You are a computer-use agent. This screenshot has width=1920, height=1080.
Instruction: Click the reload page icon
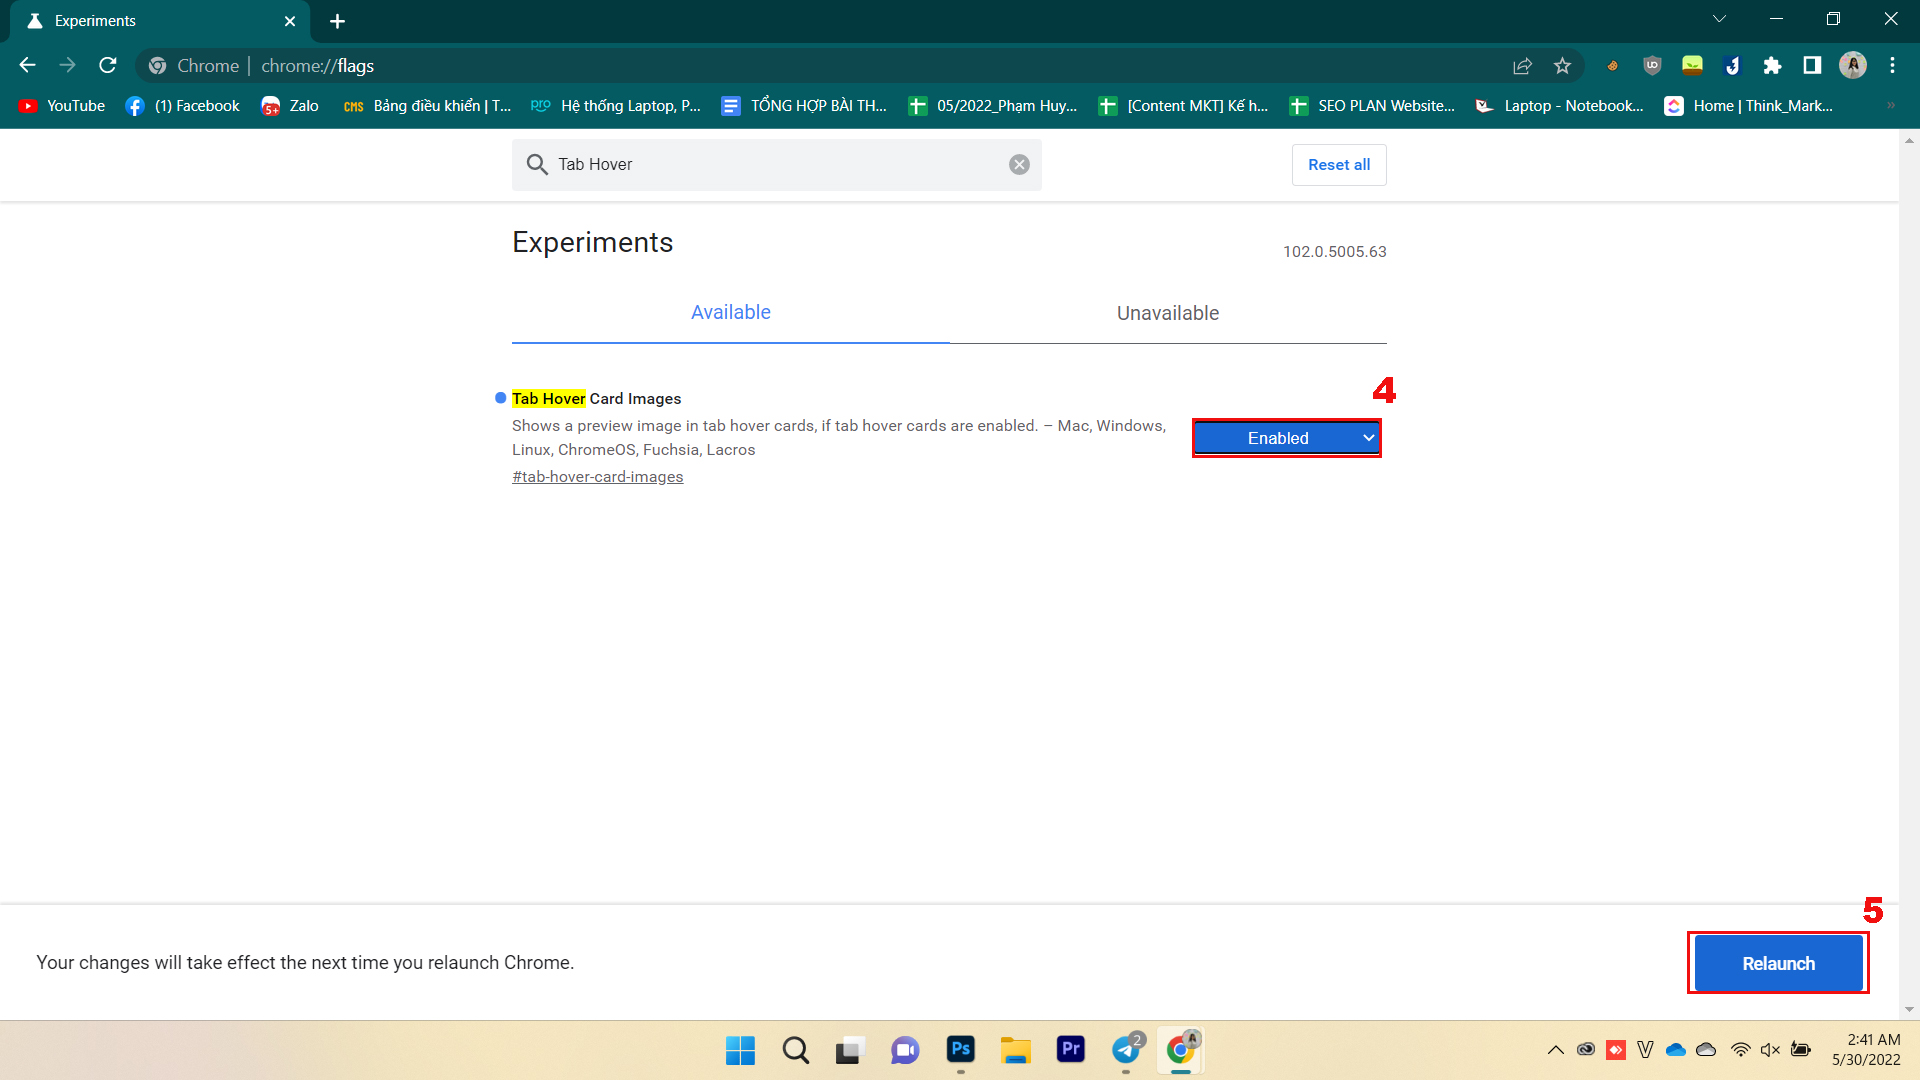point(108,66)
